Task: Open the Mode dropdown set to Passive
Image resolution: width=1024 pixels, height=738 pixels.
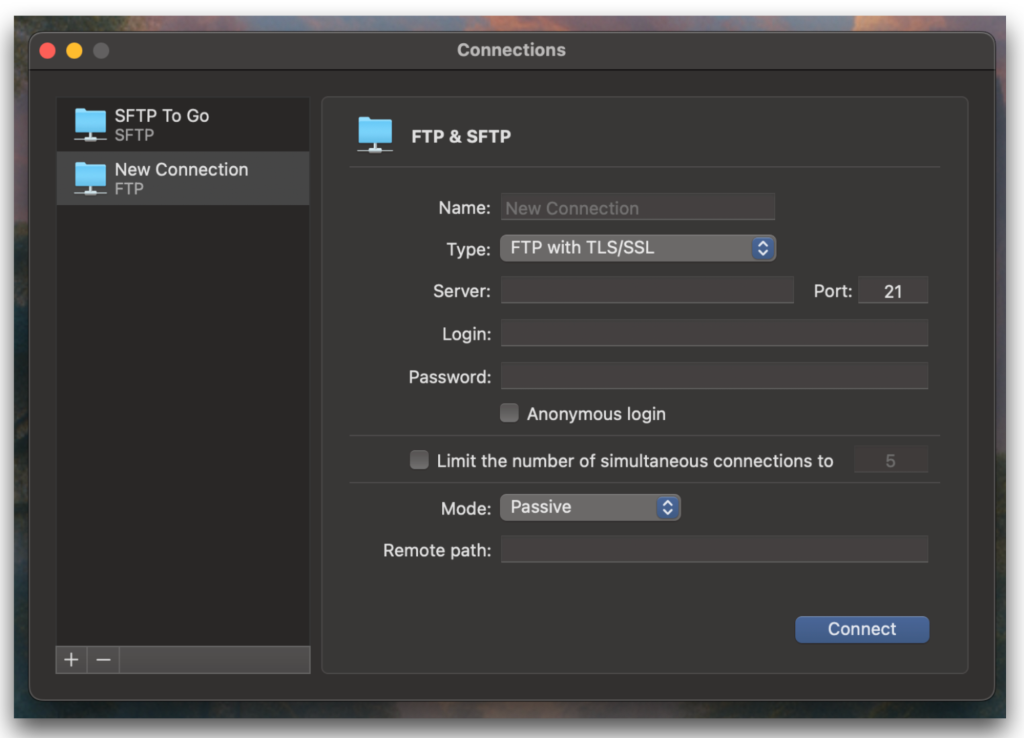Action: coord(590,507)
